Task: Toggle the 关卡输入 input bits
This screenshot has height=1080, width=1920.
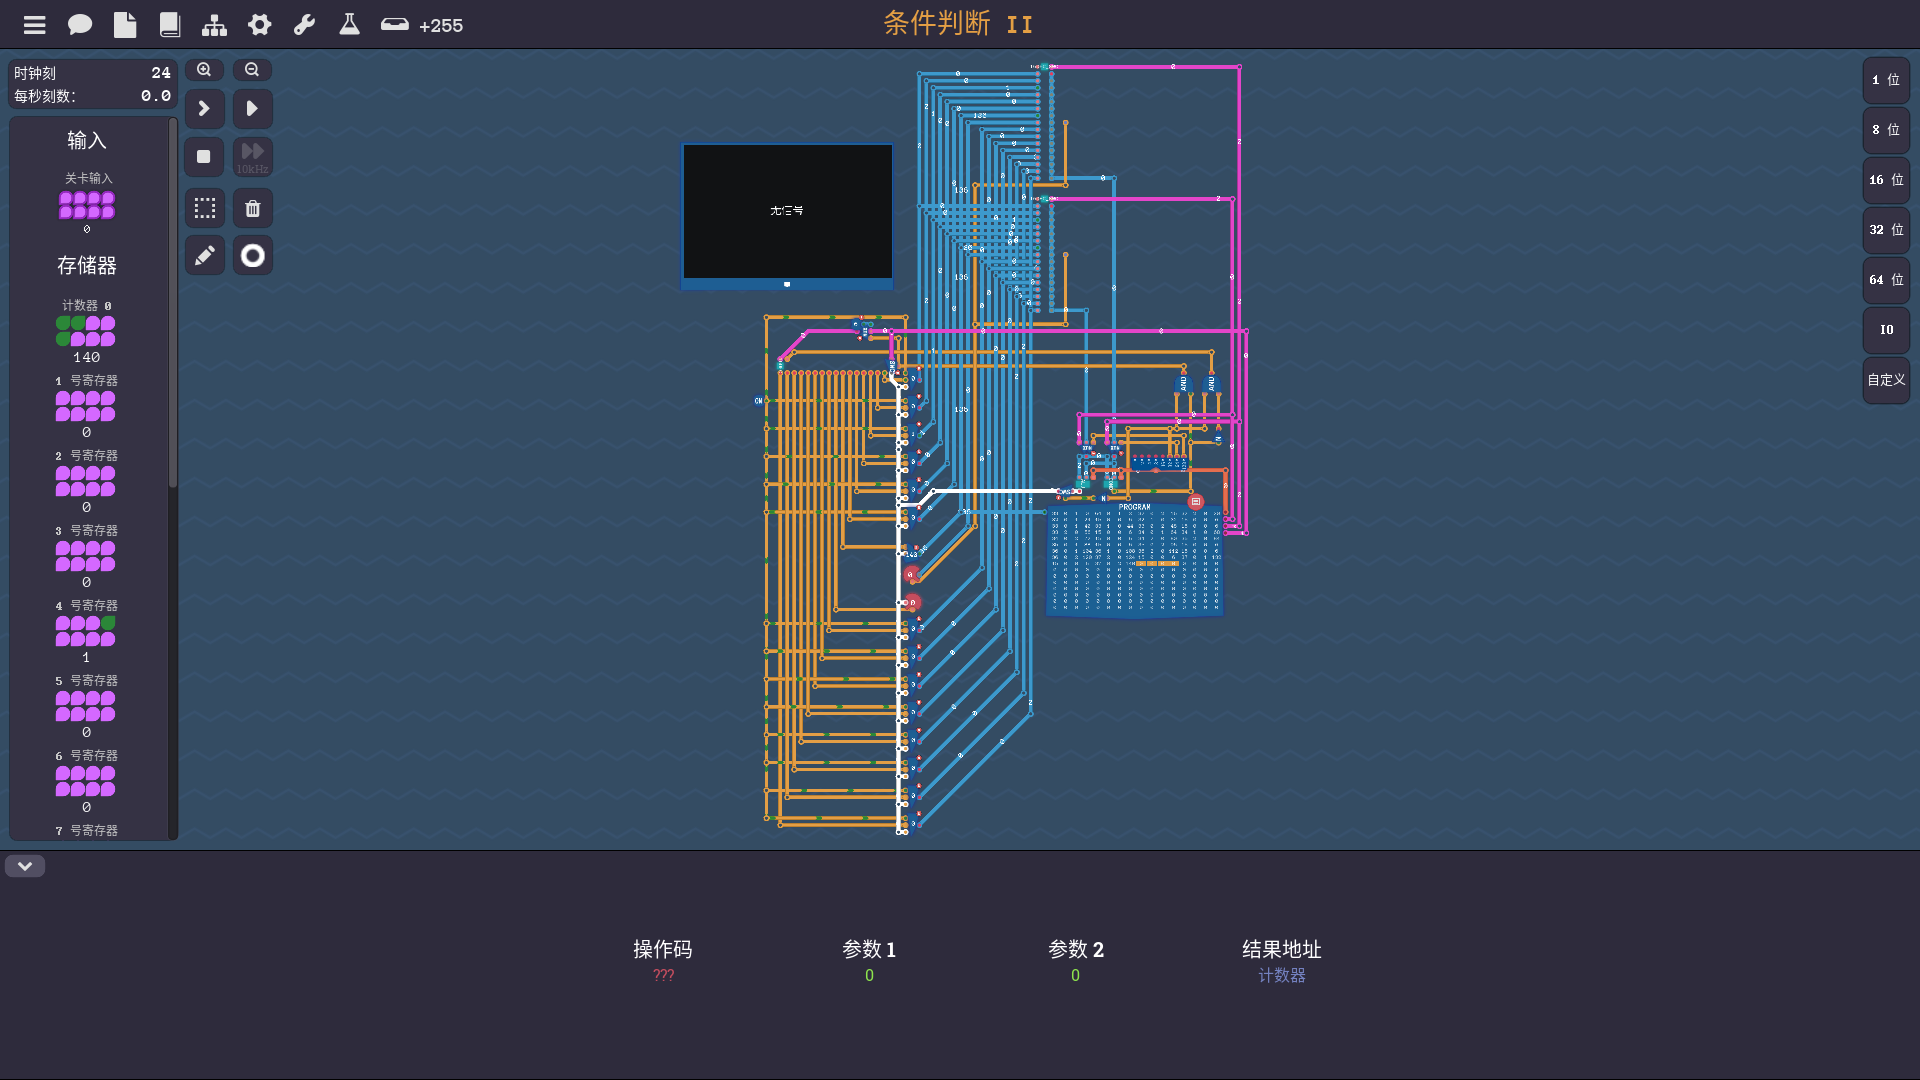Action: click(x=87, y=205)
